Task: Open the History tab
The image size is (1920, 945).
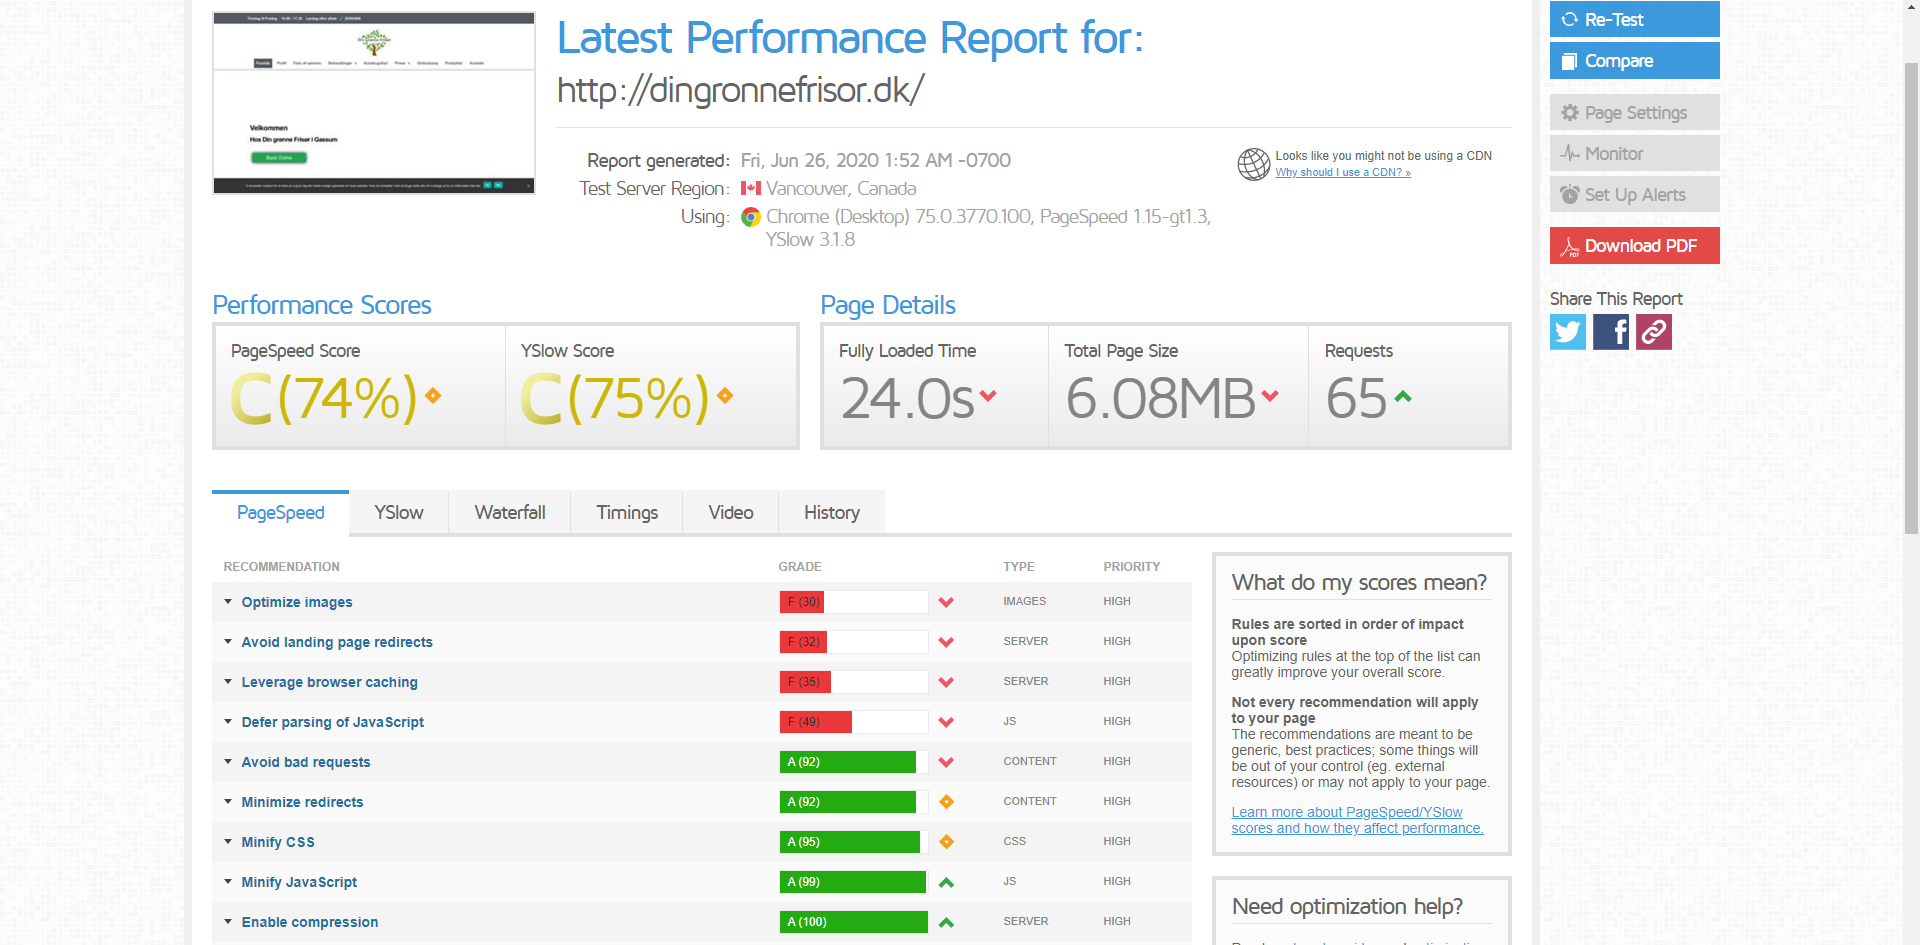Action: tap(831, 513)
